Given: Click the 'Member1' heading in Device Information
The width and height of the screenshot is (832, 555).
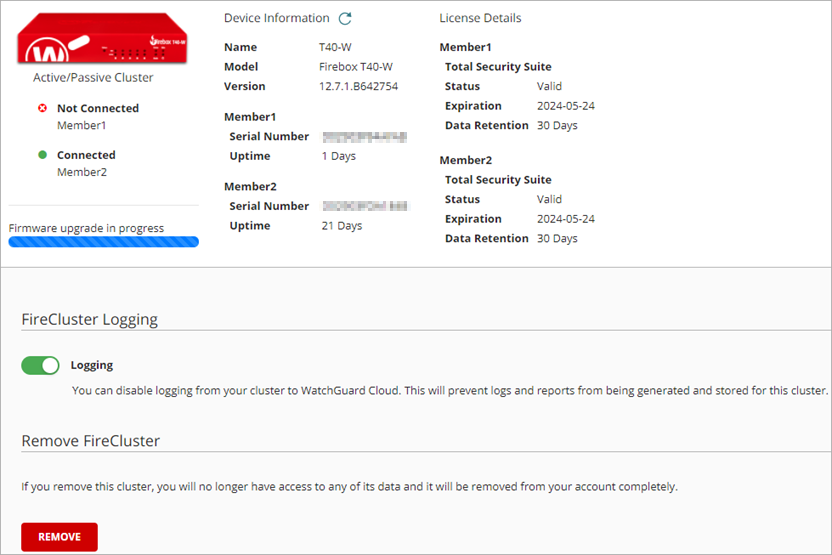Looking at the screenshot, I should point(250,117).
